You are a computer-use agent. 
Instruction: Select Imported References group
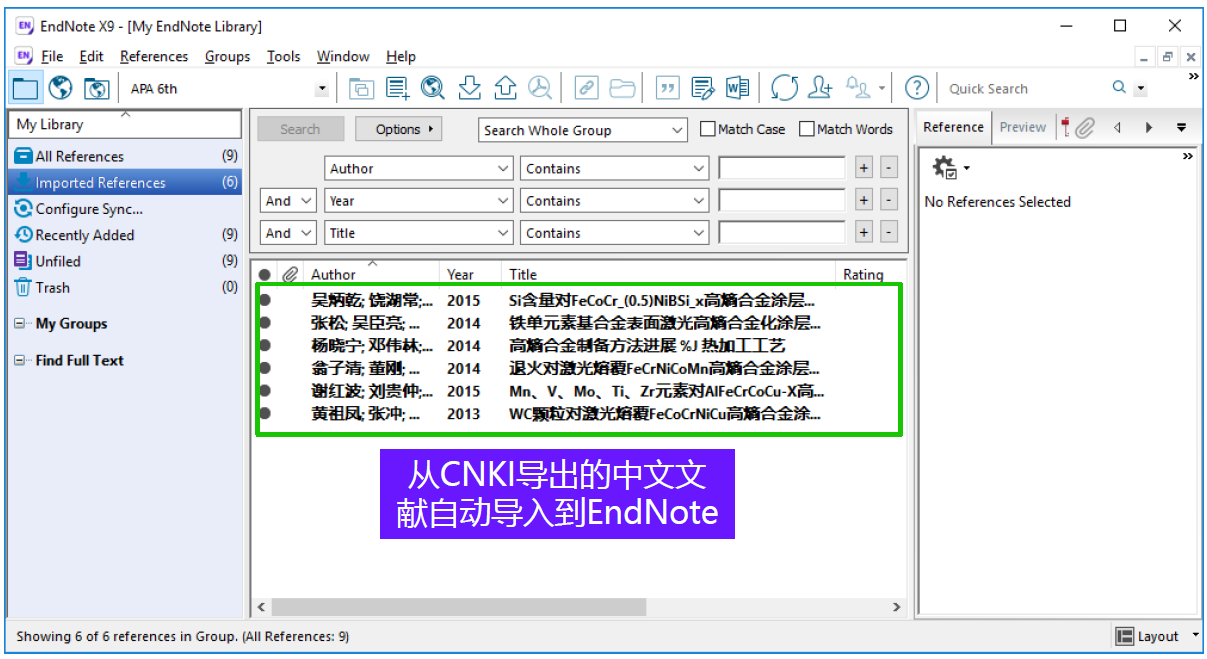coord(125,183)
